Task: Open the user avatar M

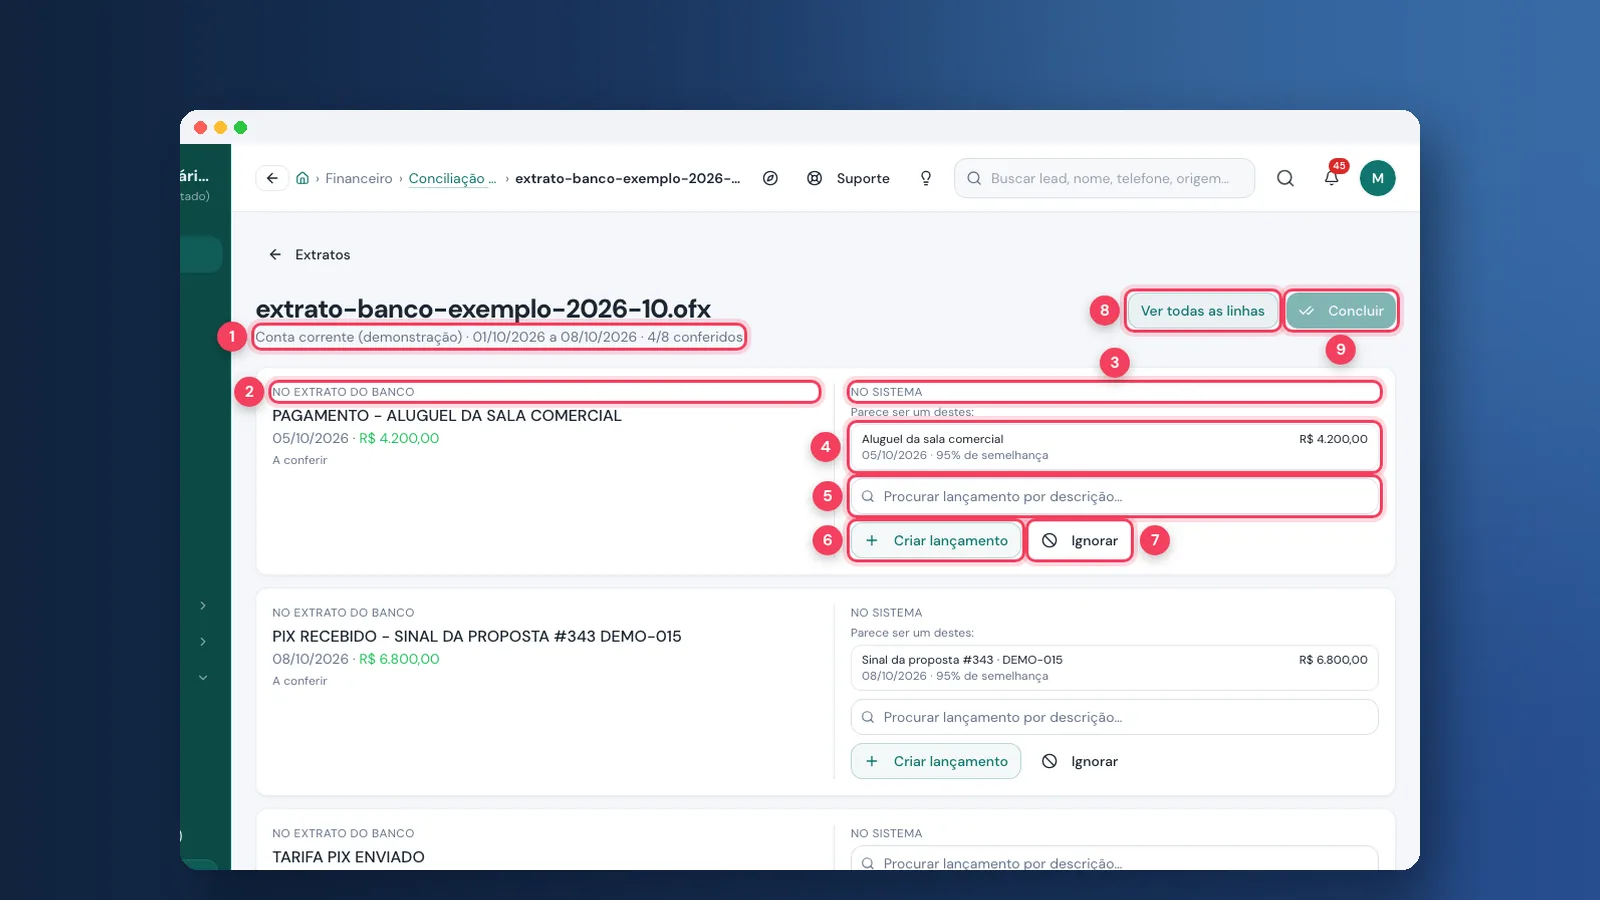Action: 1377,178
